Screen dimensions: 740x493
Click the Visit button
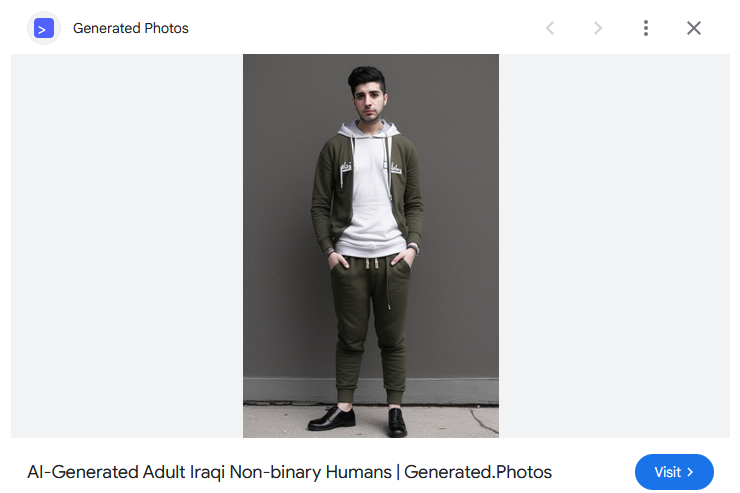tap(674, 472)
